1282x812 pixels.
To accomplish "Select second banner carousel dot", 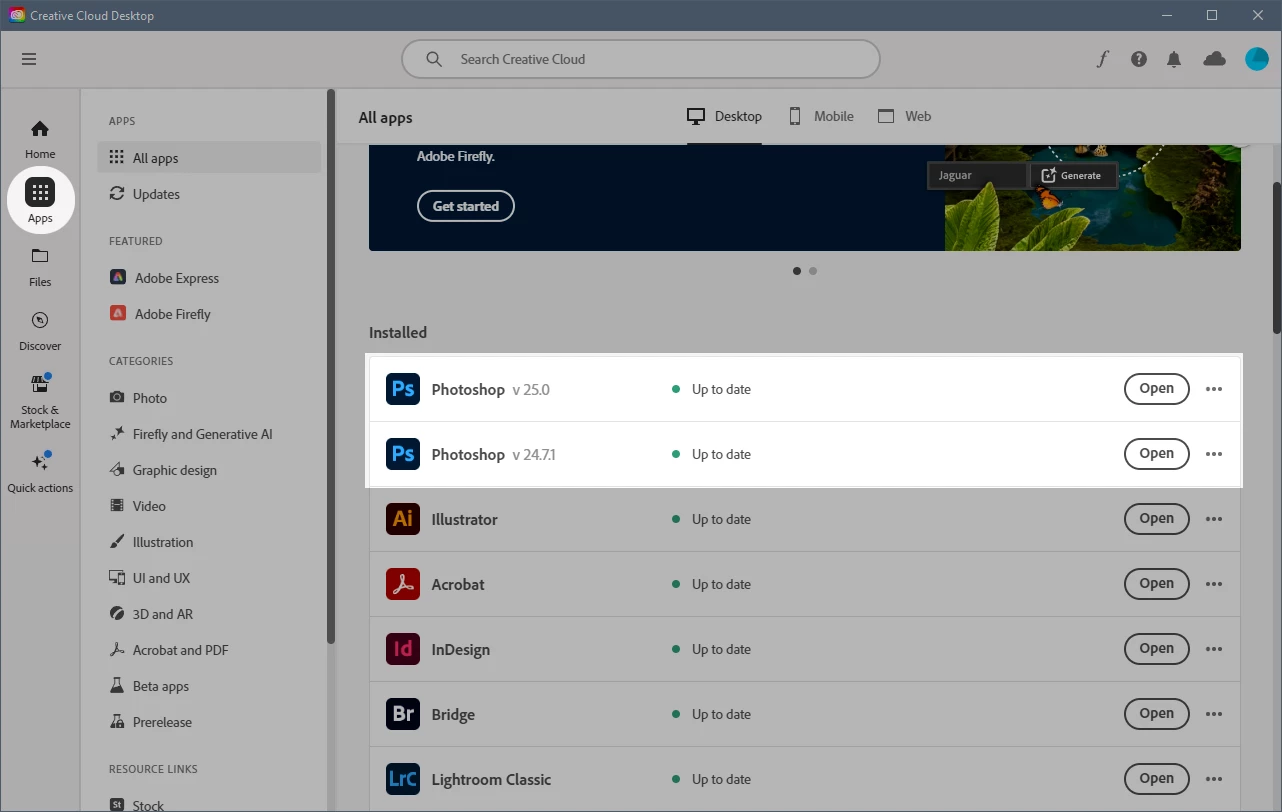I will (813, 271).
